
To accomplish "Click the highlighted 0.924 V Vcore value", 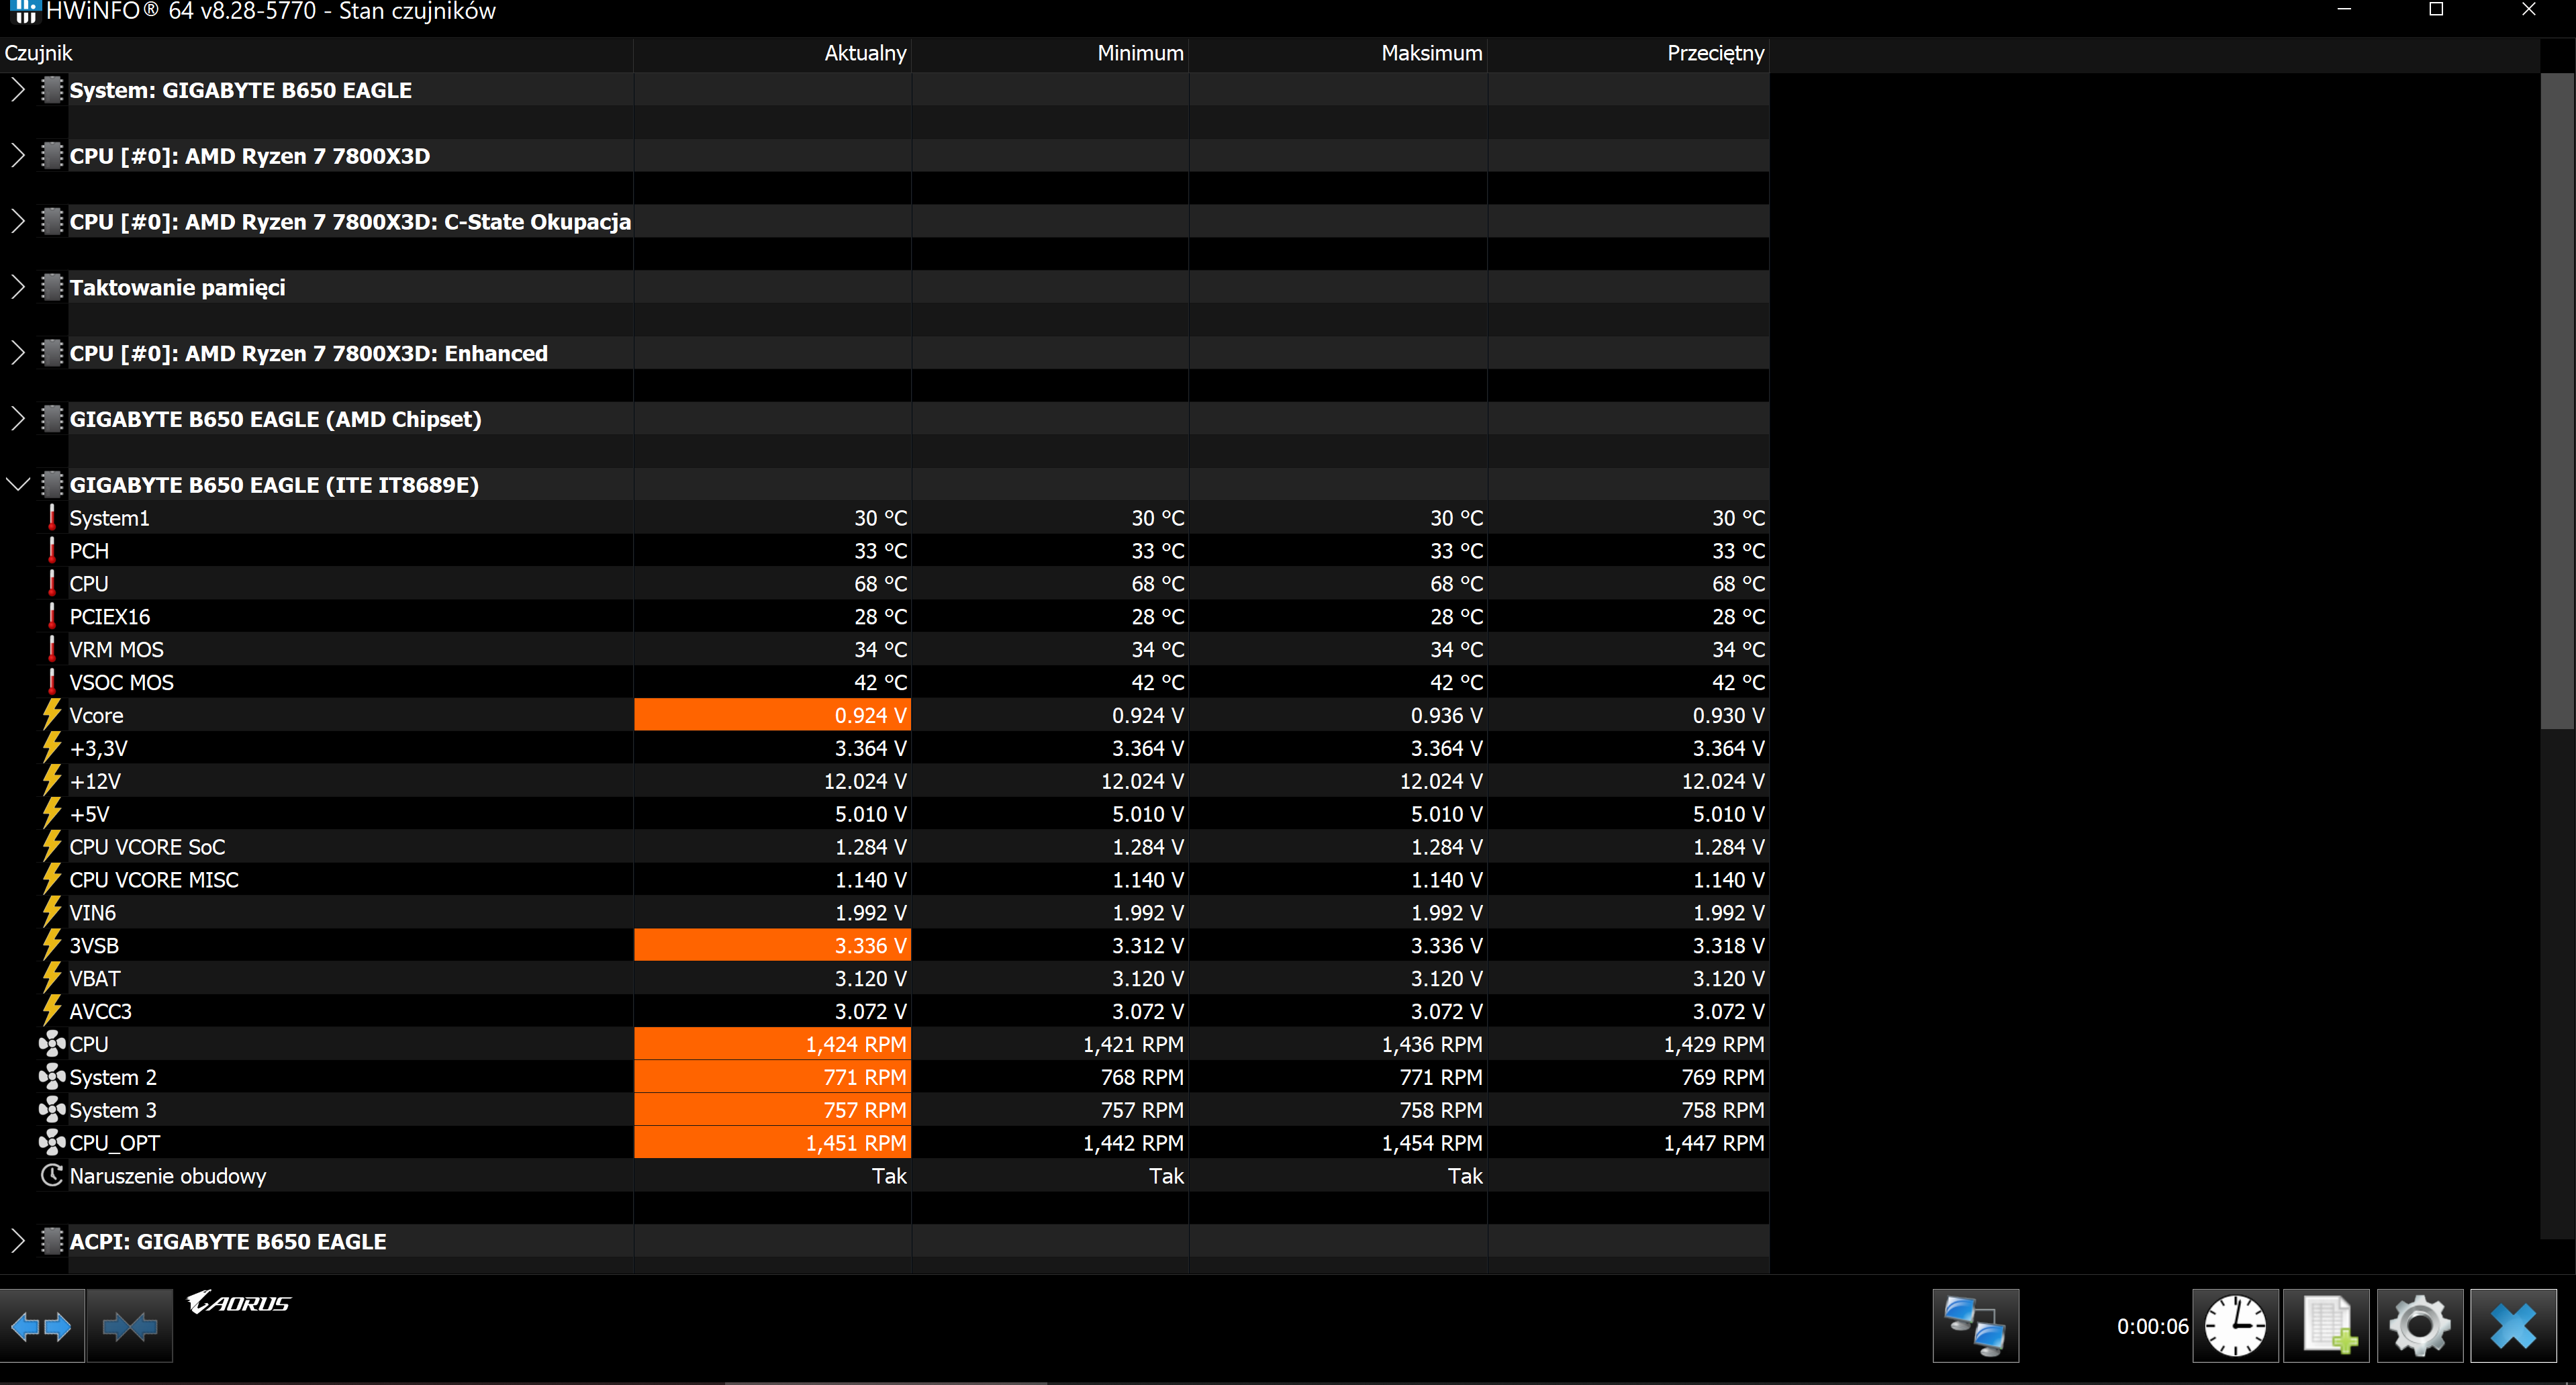I will click(x=772, y=714).
